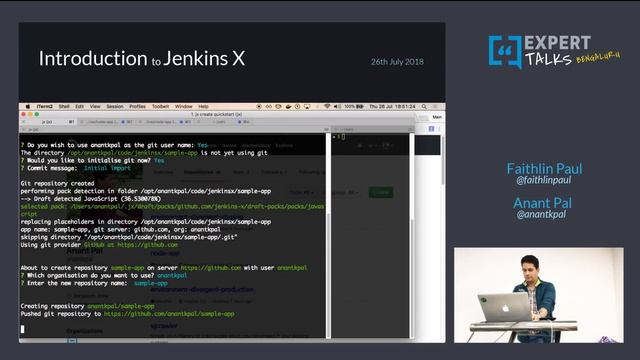This screenshot has height=360, width=640.
Task: Click the green zoom button of iTerm2 window
Action: (x=37, y=114)
